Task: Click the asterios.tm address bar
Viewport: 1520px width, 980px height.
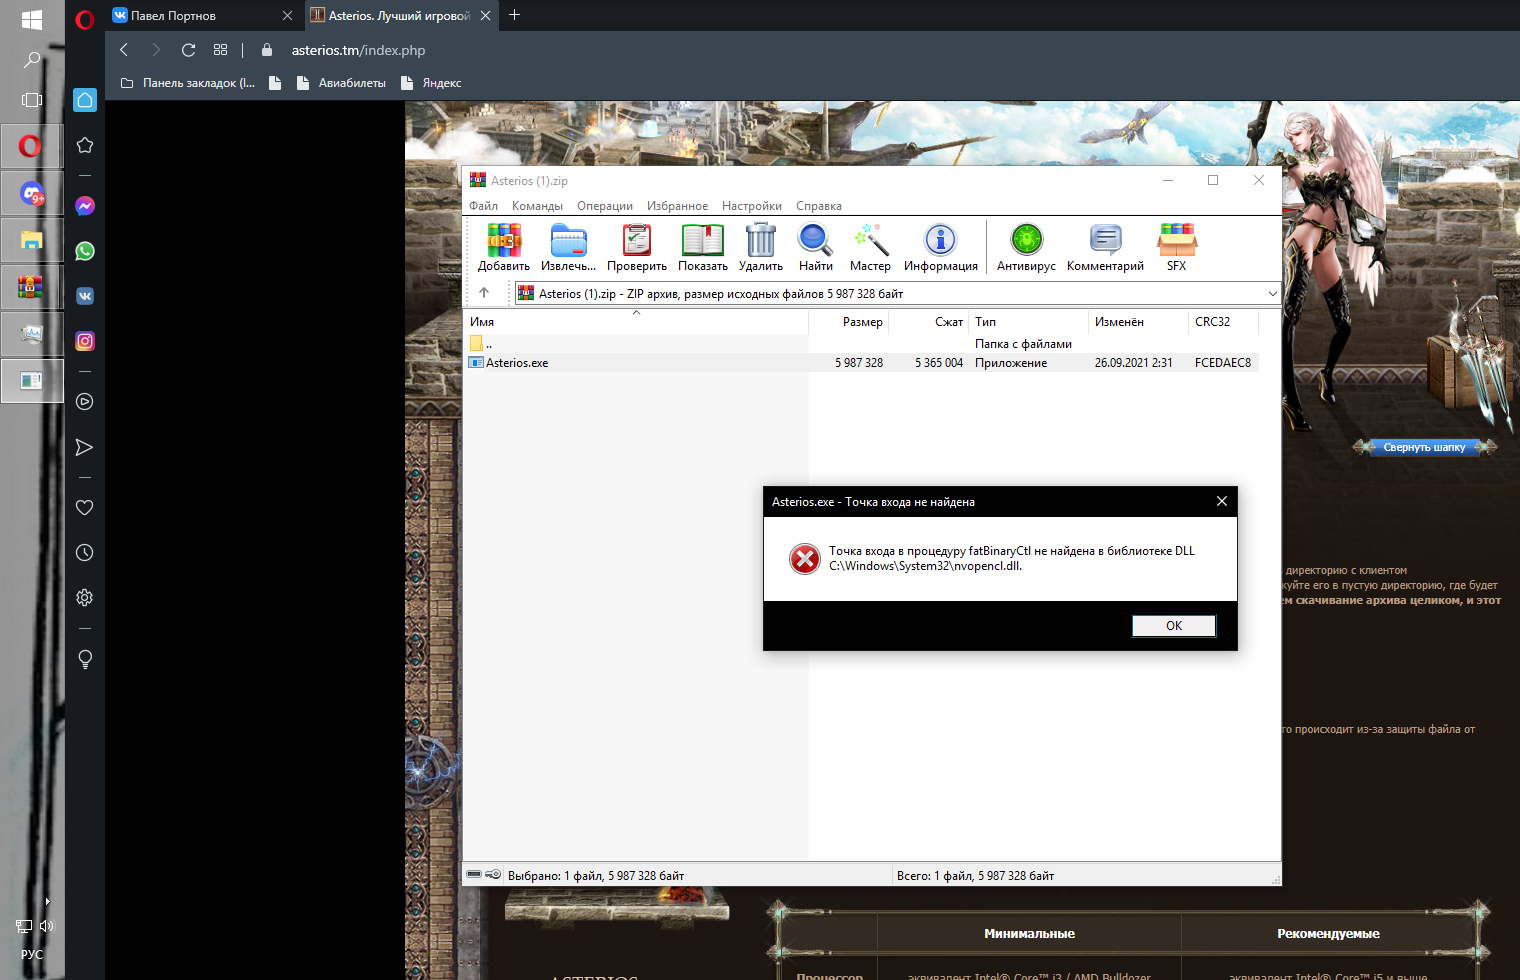Action: tap(358, 50)
